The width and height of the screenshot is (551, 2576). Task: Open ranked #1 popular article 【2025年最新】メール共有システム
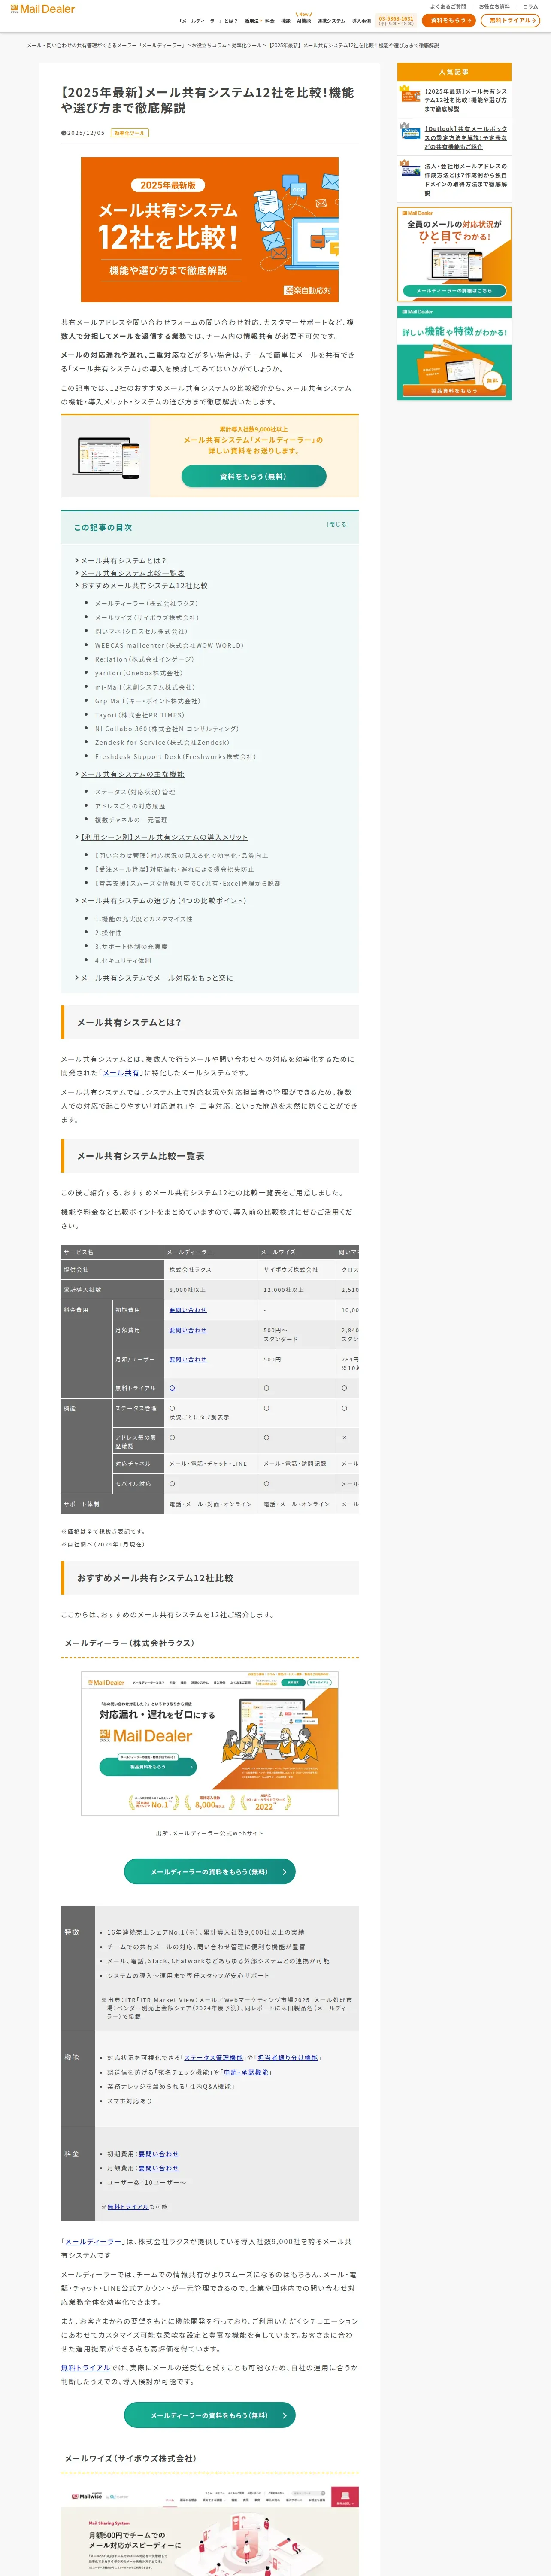466,100
